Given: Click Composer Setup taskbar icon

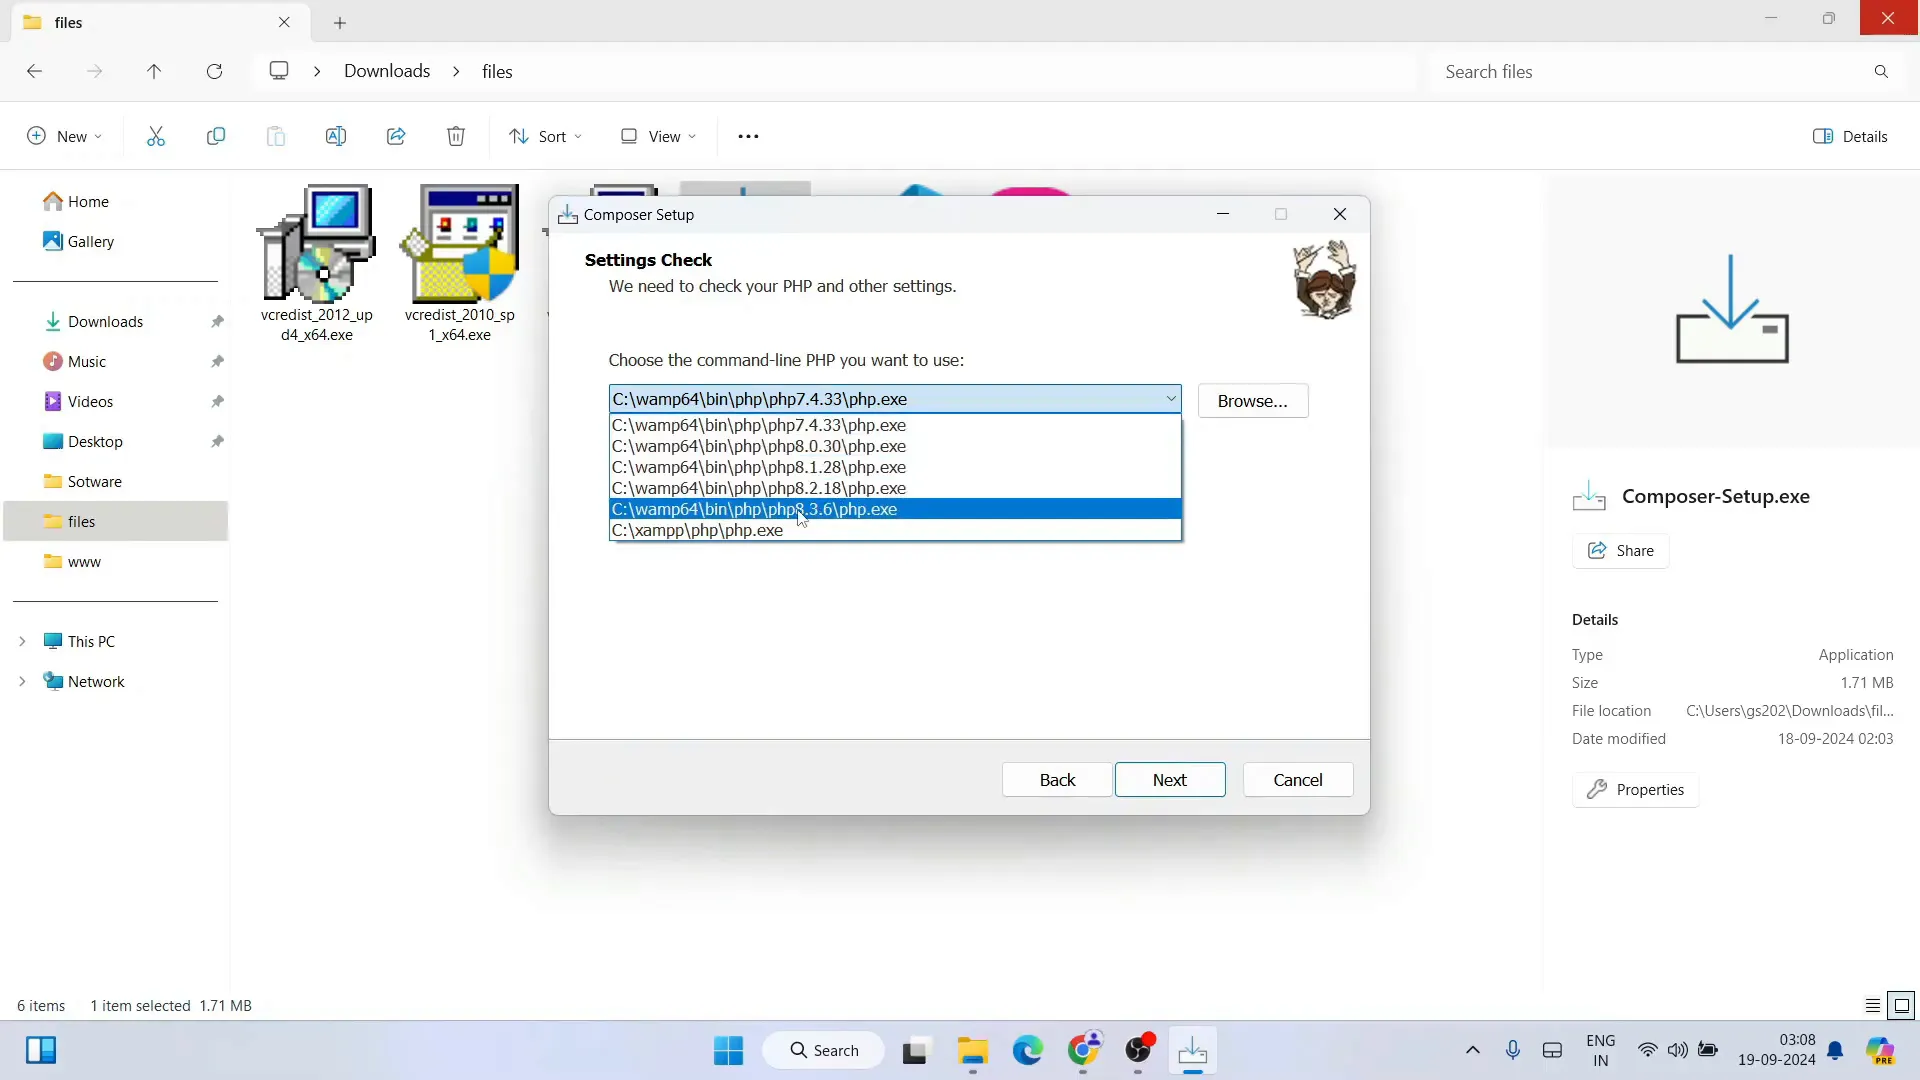Looking at the screenshot, I should 1192,1051.
